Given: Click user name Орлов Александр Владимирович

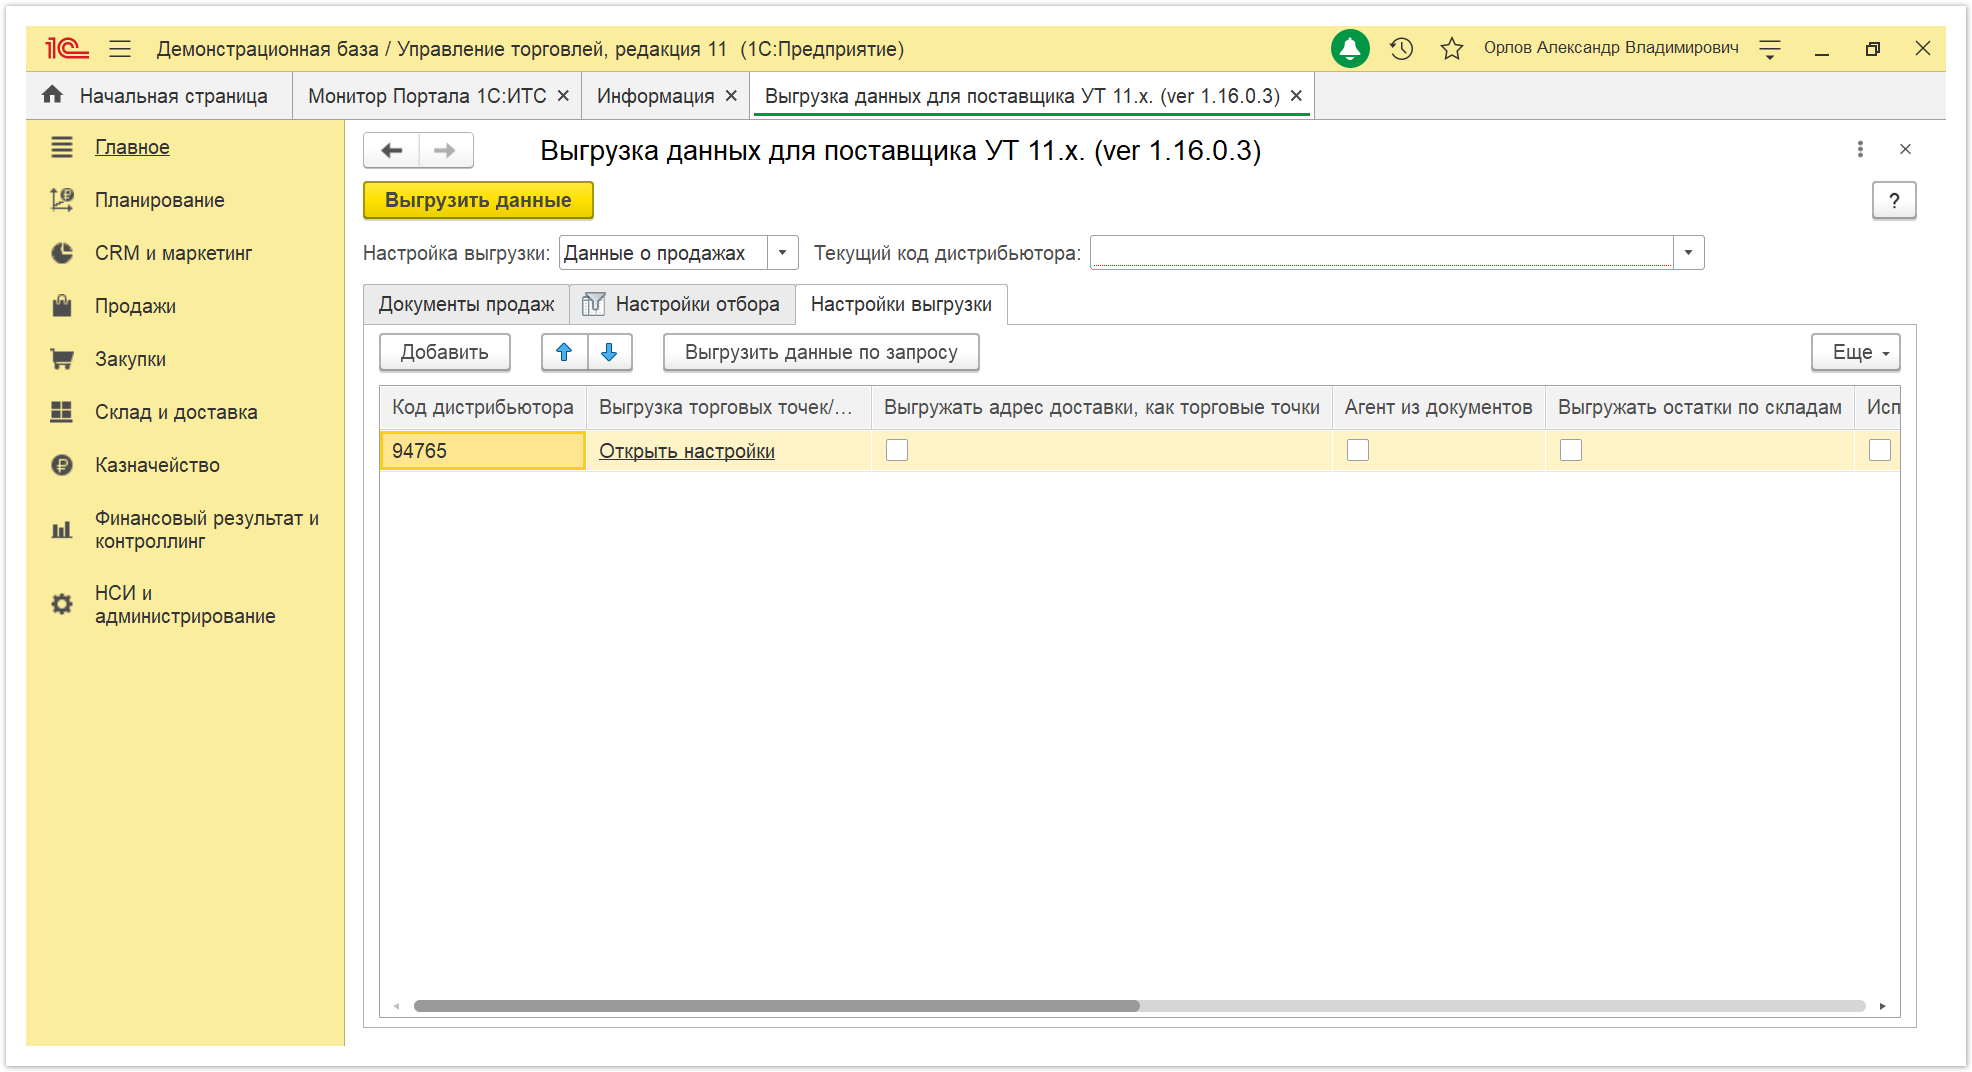Looking at the screenshot, I should (1611, 48).
